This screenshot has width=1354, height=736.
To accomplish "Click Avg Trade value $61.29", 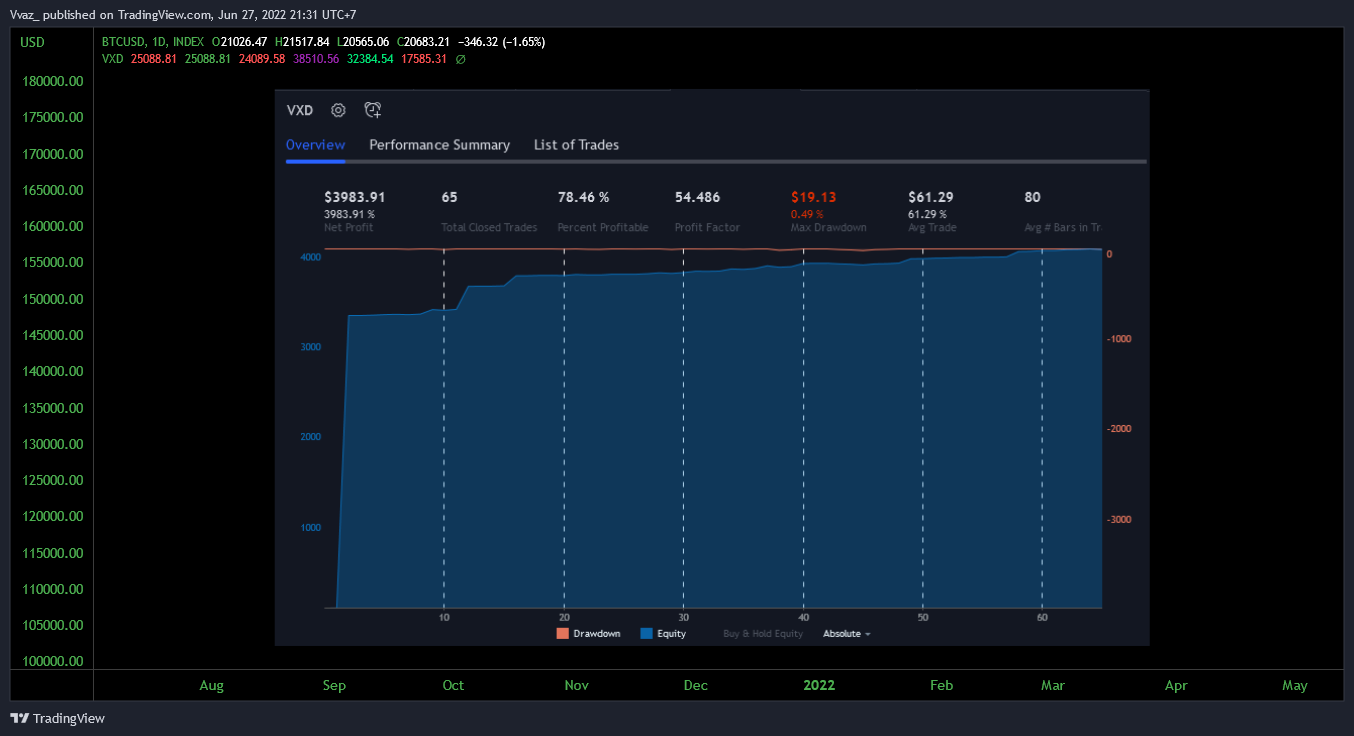I will tap(930, 197).
